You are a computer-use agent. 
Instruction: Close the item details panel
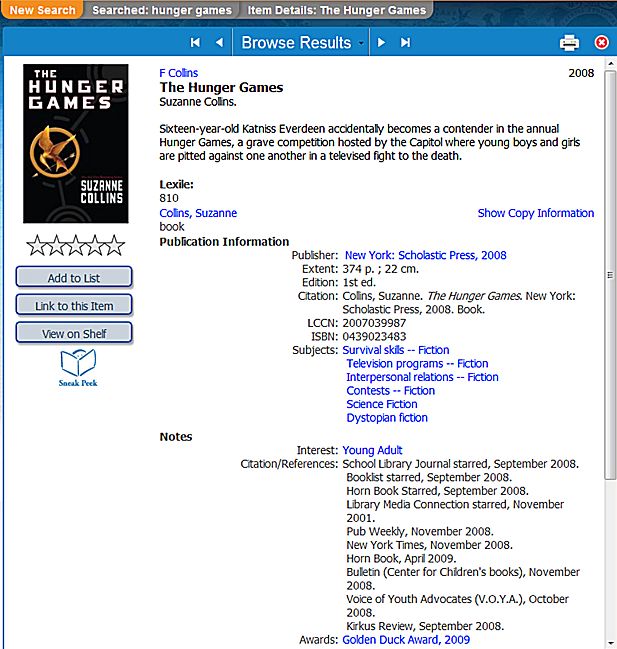tap(601, 42)
